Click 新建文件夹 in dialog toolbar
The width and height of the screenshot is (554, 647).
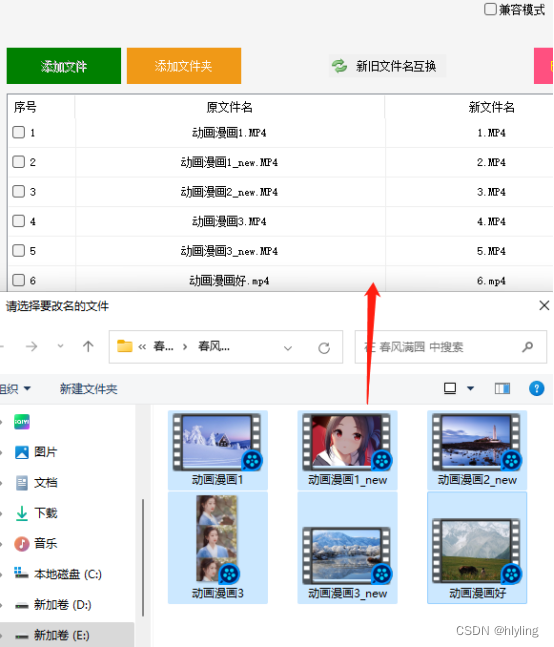pos(89,389)
